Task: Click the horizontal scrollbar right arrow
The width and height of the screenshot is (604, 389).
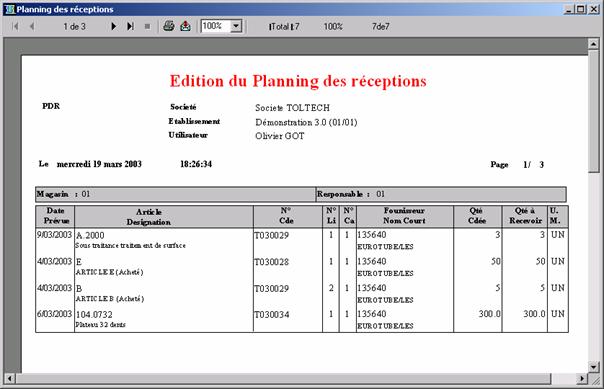Action: 582,379
